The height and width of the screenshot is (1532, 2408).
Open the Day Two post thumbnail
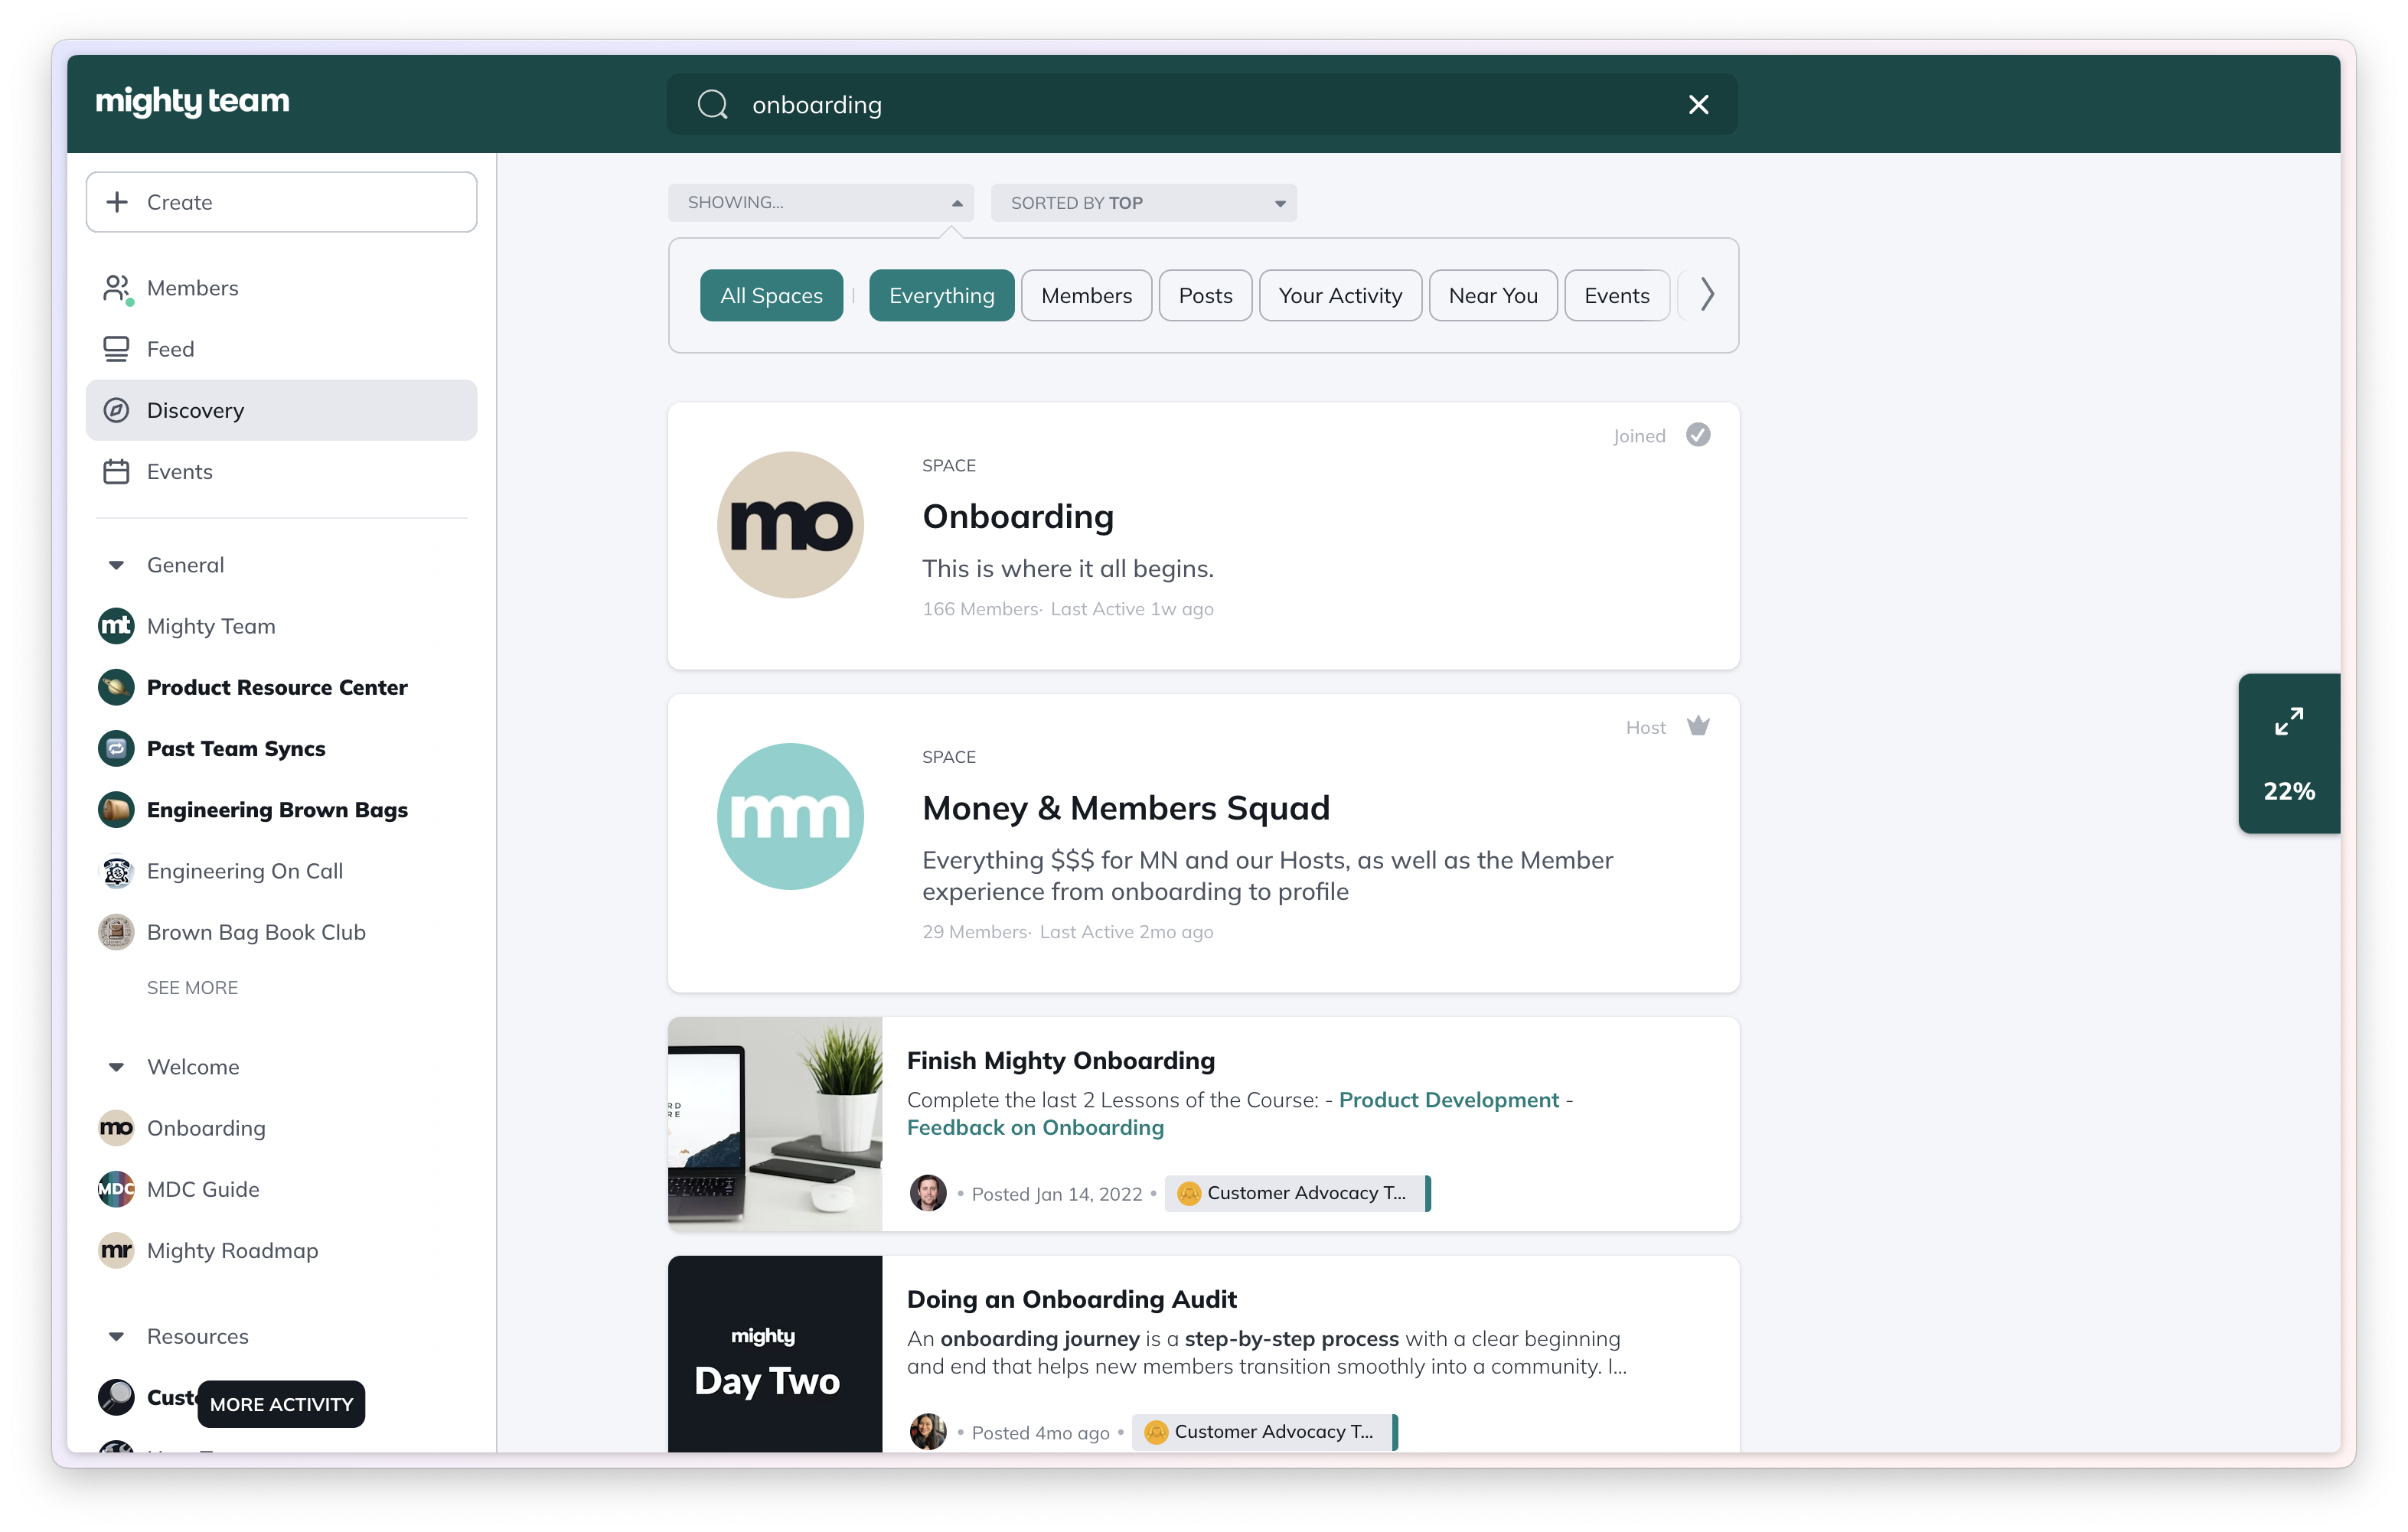pos(775,1354)
